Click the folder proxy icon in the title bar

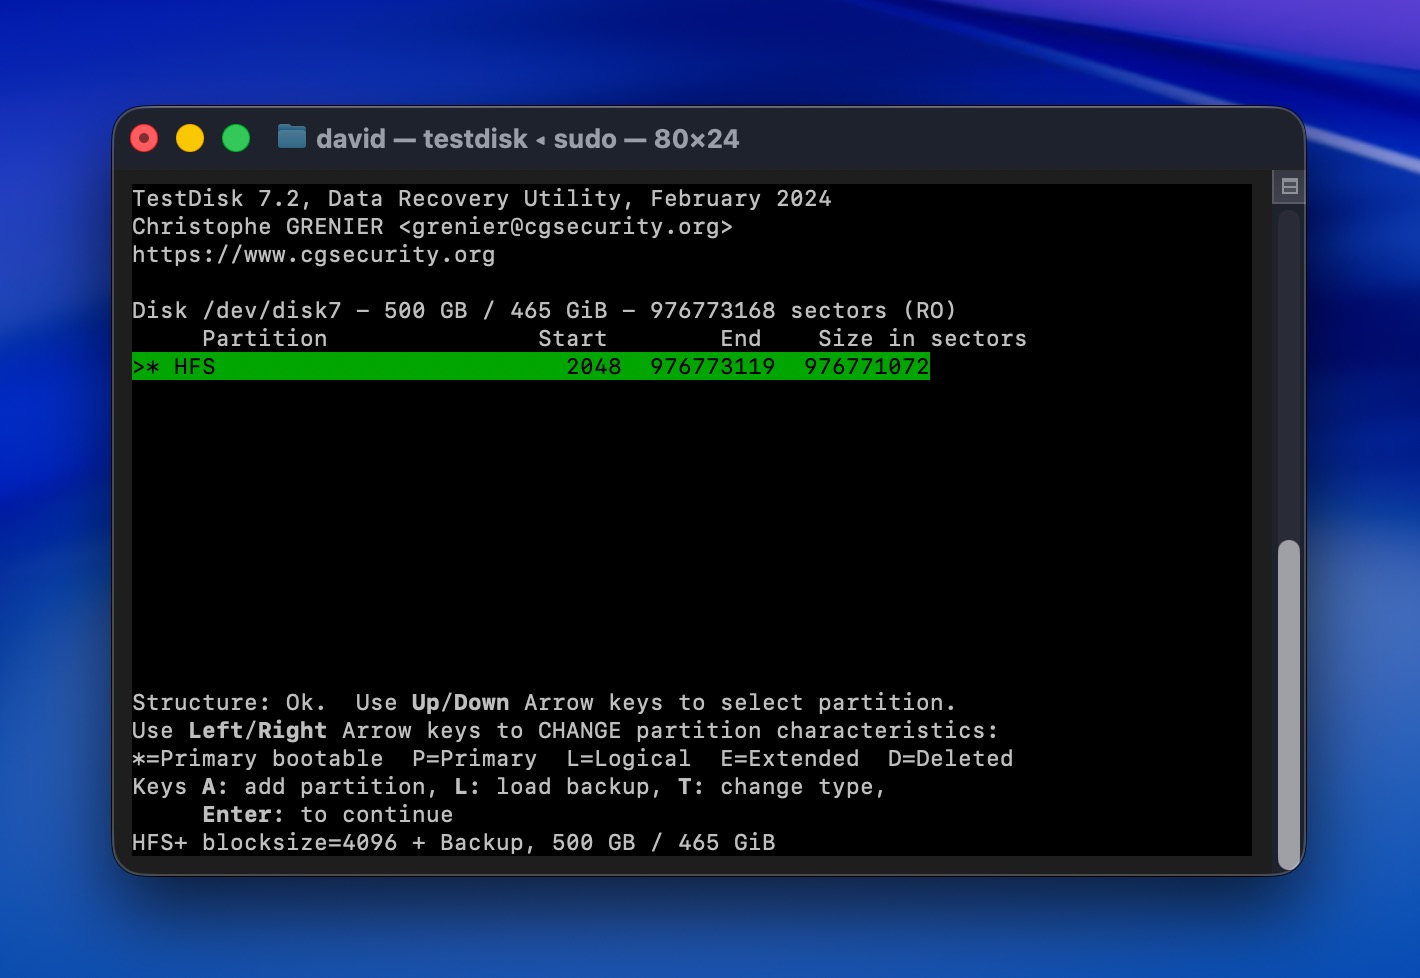(x=291, y=138)
